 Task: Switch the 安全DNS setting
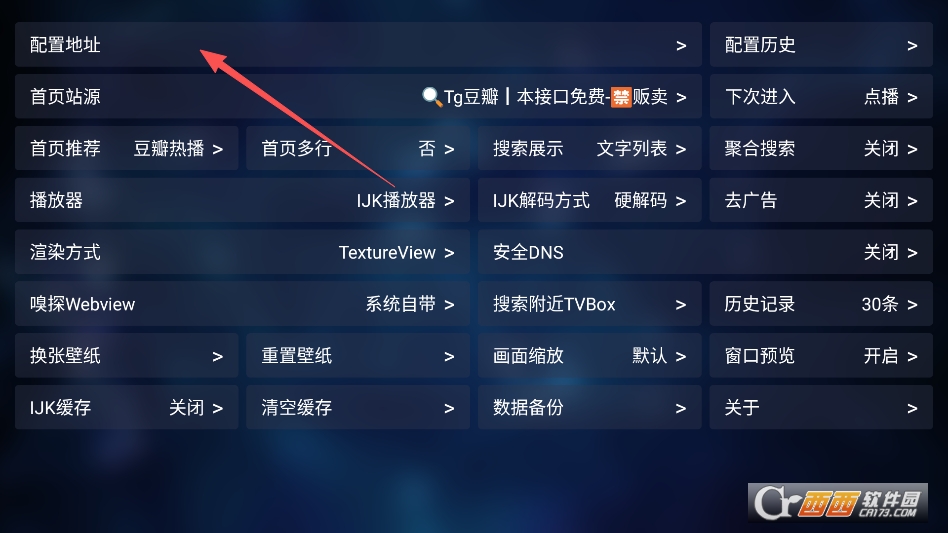pos(706,252)
